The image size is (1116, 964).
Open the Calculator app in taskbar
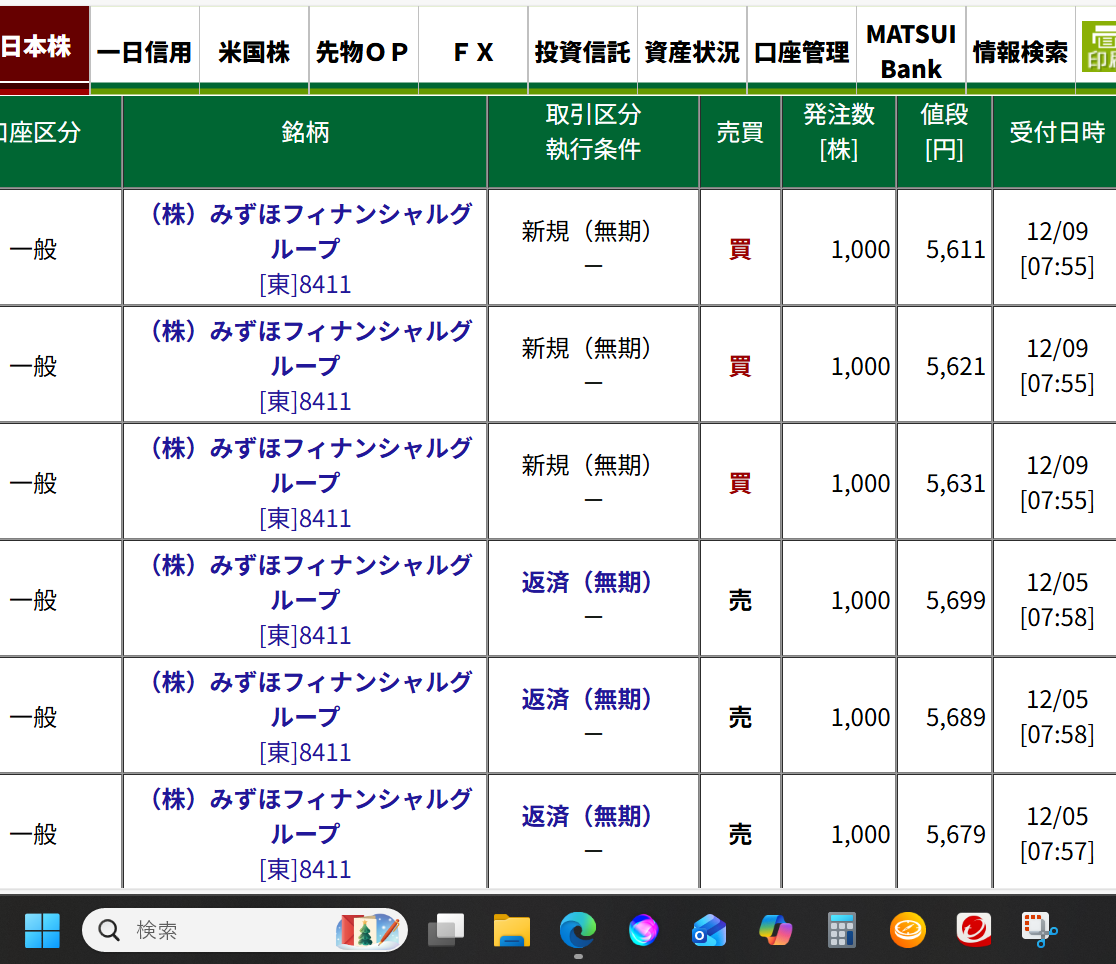coord(842,931)
